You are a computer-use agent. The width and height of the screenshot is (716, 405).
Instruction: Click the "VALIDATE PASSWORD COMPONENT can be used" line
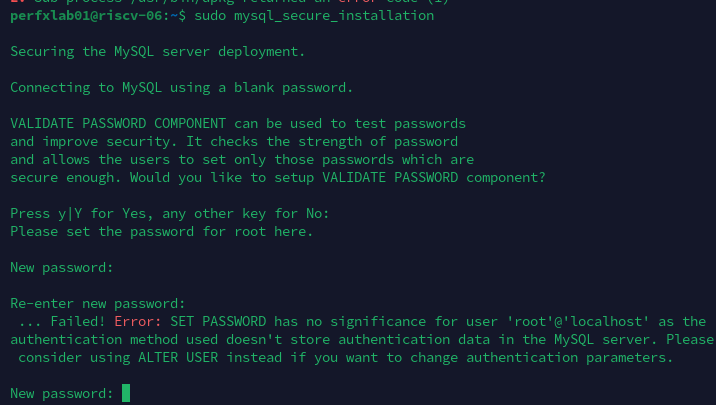click(238, 123)
